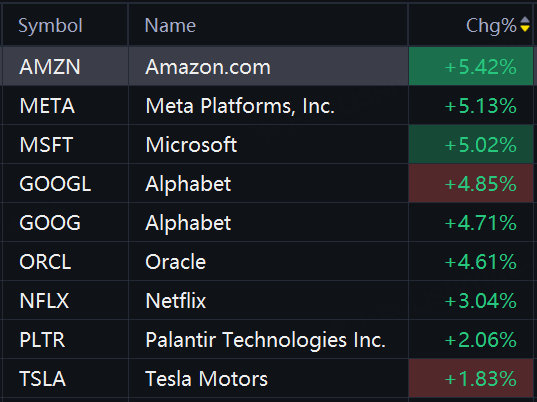This screenshot has width=537, height=402.
Task: Sort by the Name column header
Action: click(170, 25)
